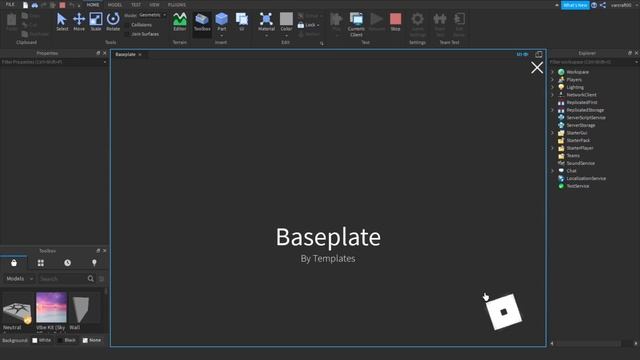The height and width of the screenshot is (360, 640).
Task: Switch to the MODEL ribbon tab
Action: (115, 4)
